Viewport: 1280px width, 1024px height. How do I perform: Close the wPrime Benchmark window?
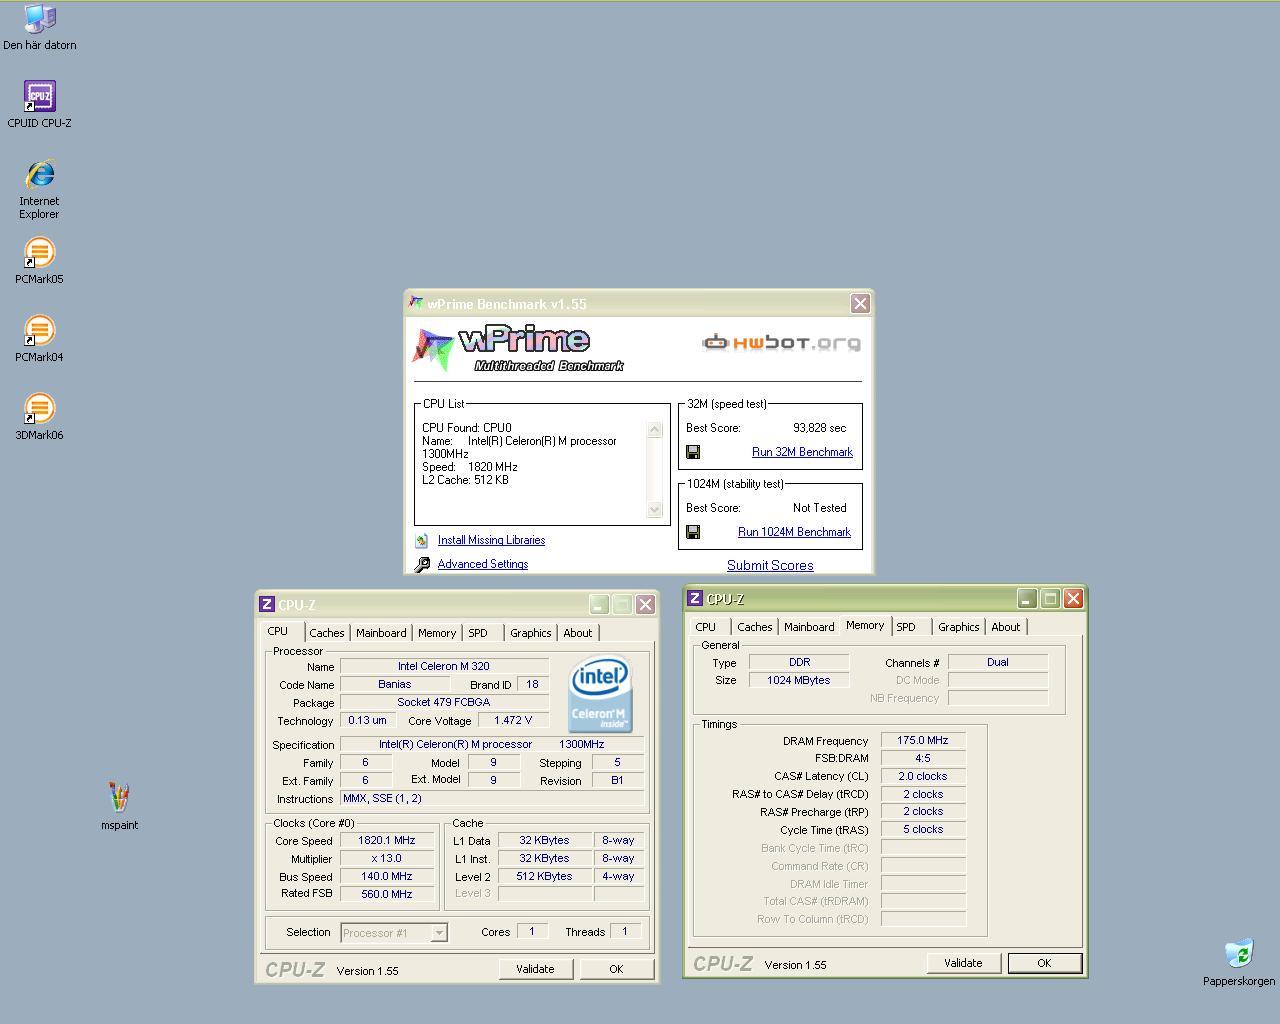pos(860,303)
